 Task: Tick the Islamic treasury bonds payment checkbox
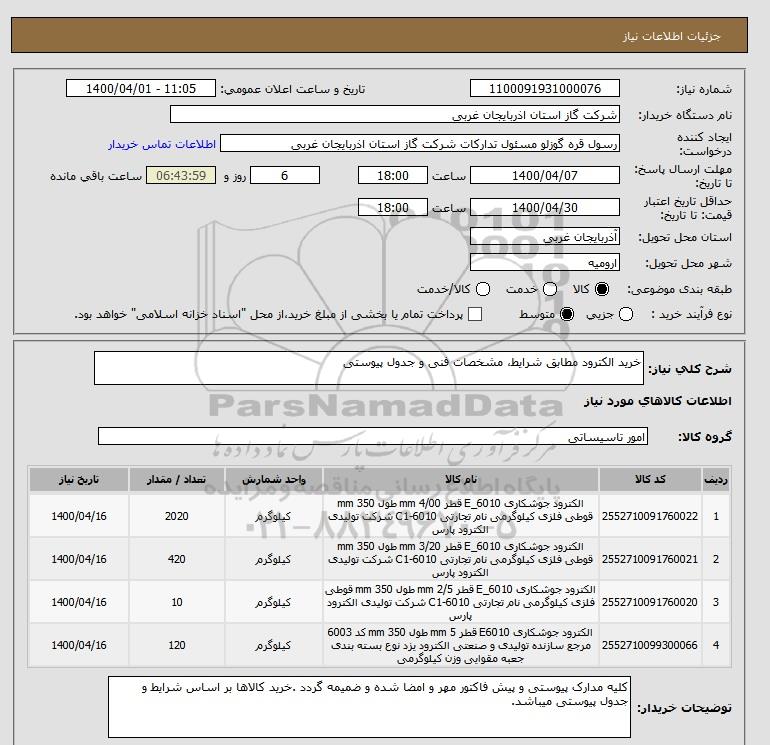tap(475, 314)
